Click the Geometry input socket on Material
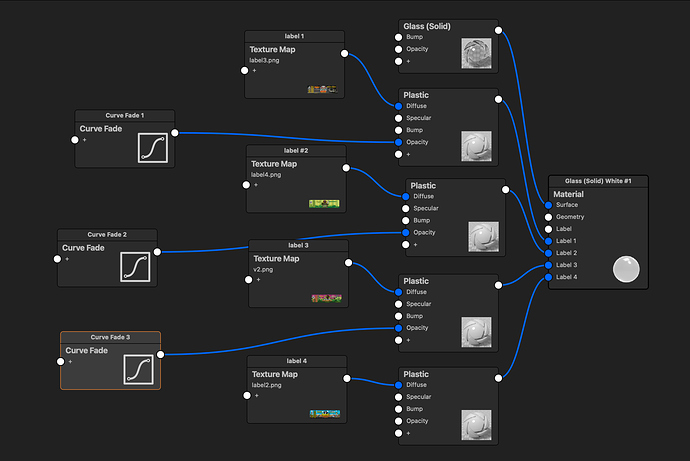 pyautogui.click(x=548, y=217)
